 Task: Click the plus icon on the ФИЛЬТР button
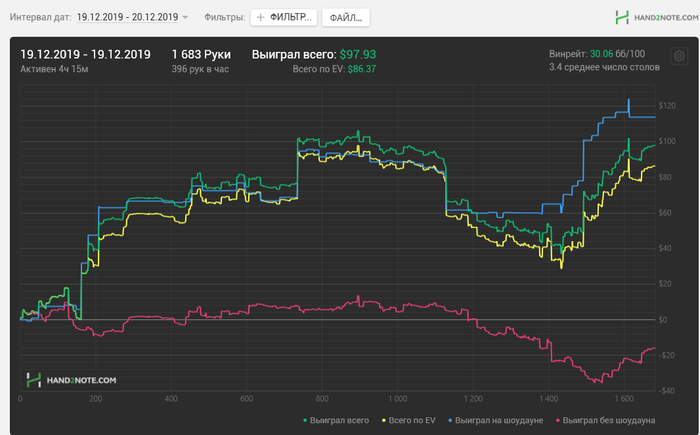coord(260,17)
